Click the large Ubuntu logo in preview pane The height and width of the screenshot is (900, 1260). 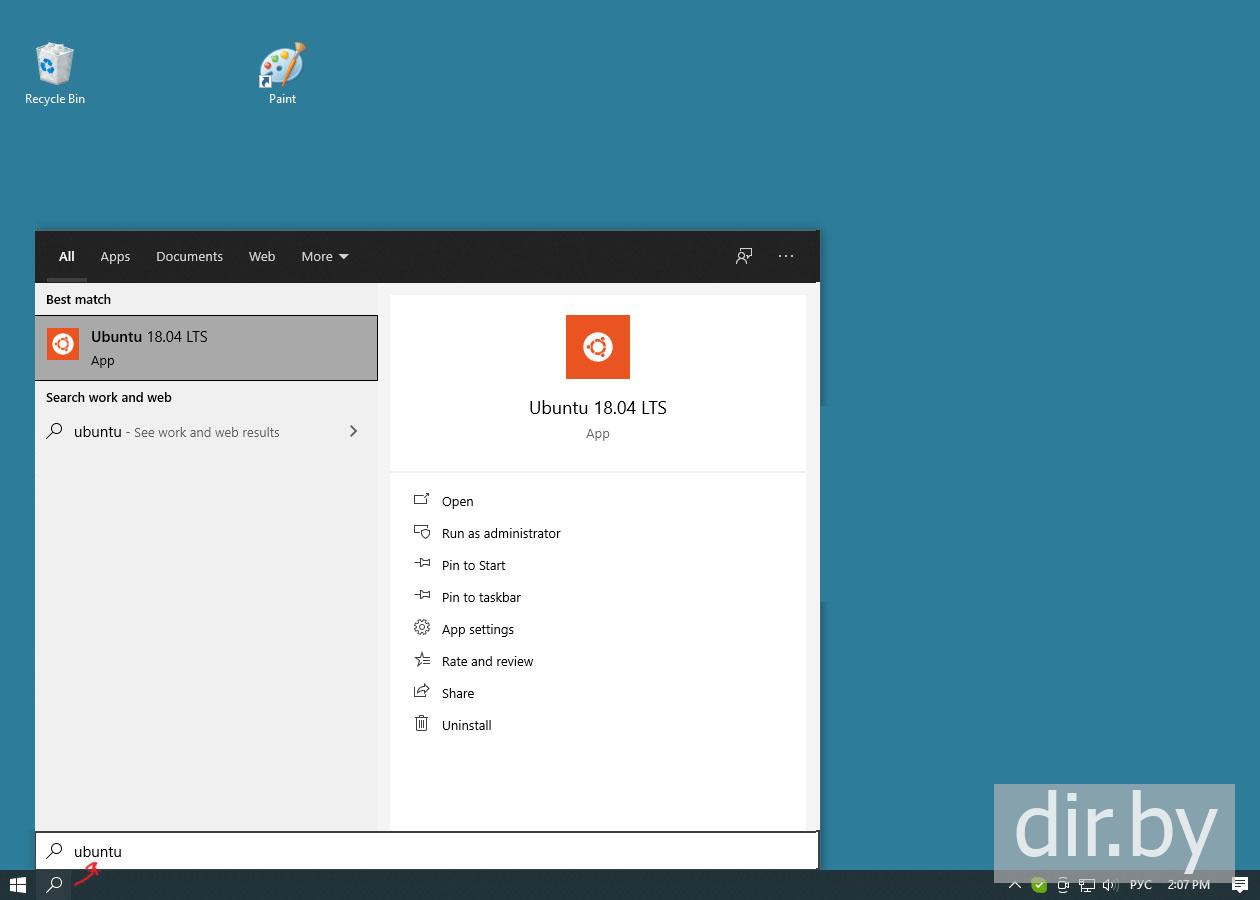tap(598, 347)
